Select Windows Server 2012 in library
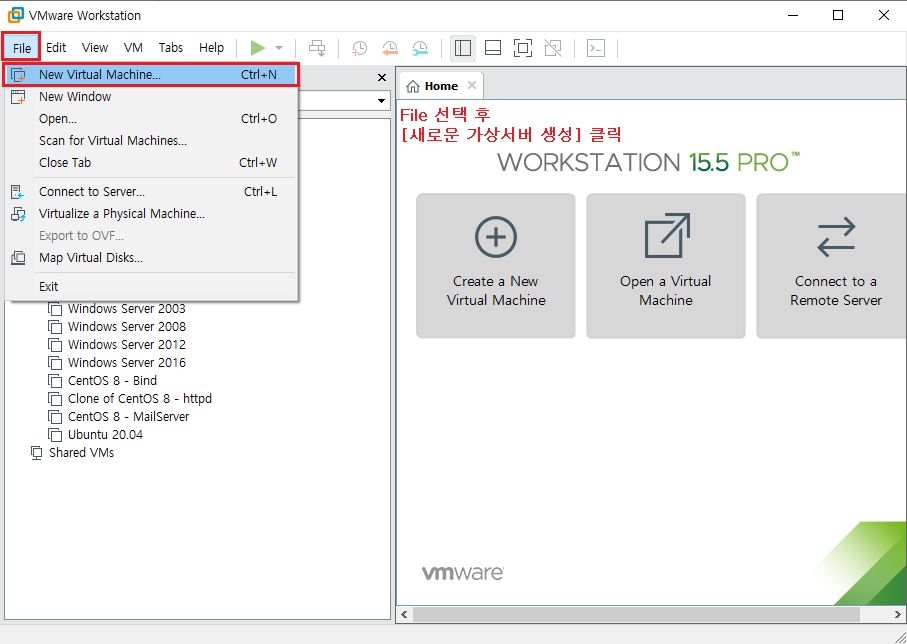 point(127,345)
